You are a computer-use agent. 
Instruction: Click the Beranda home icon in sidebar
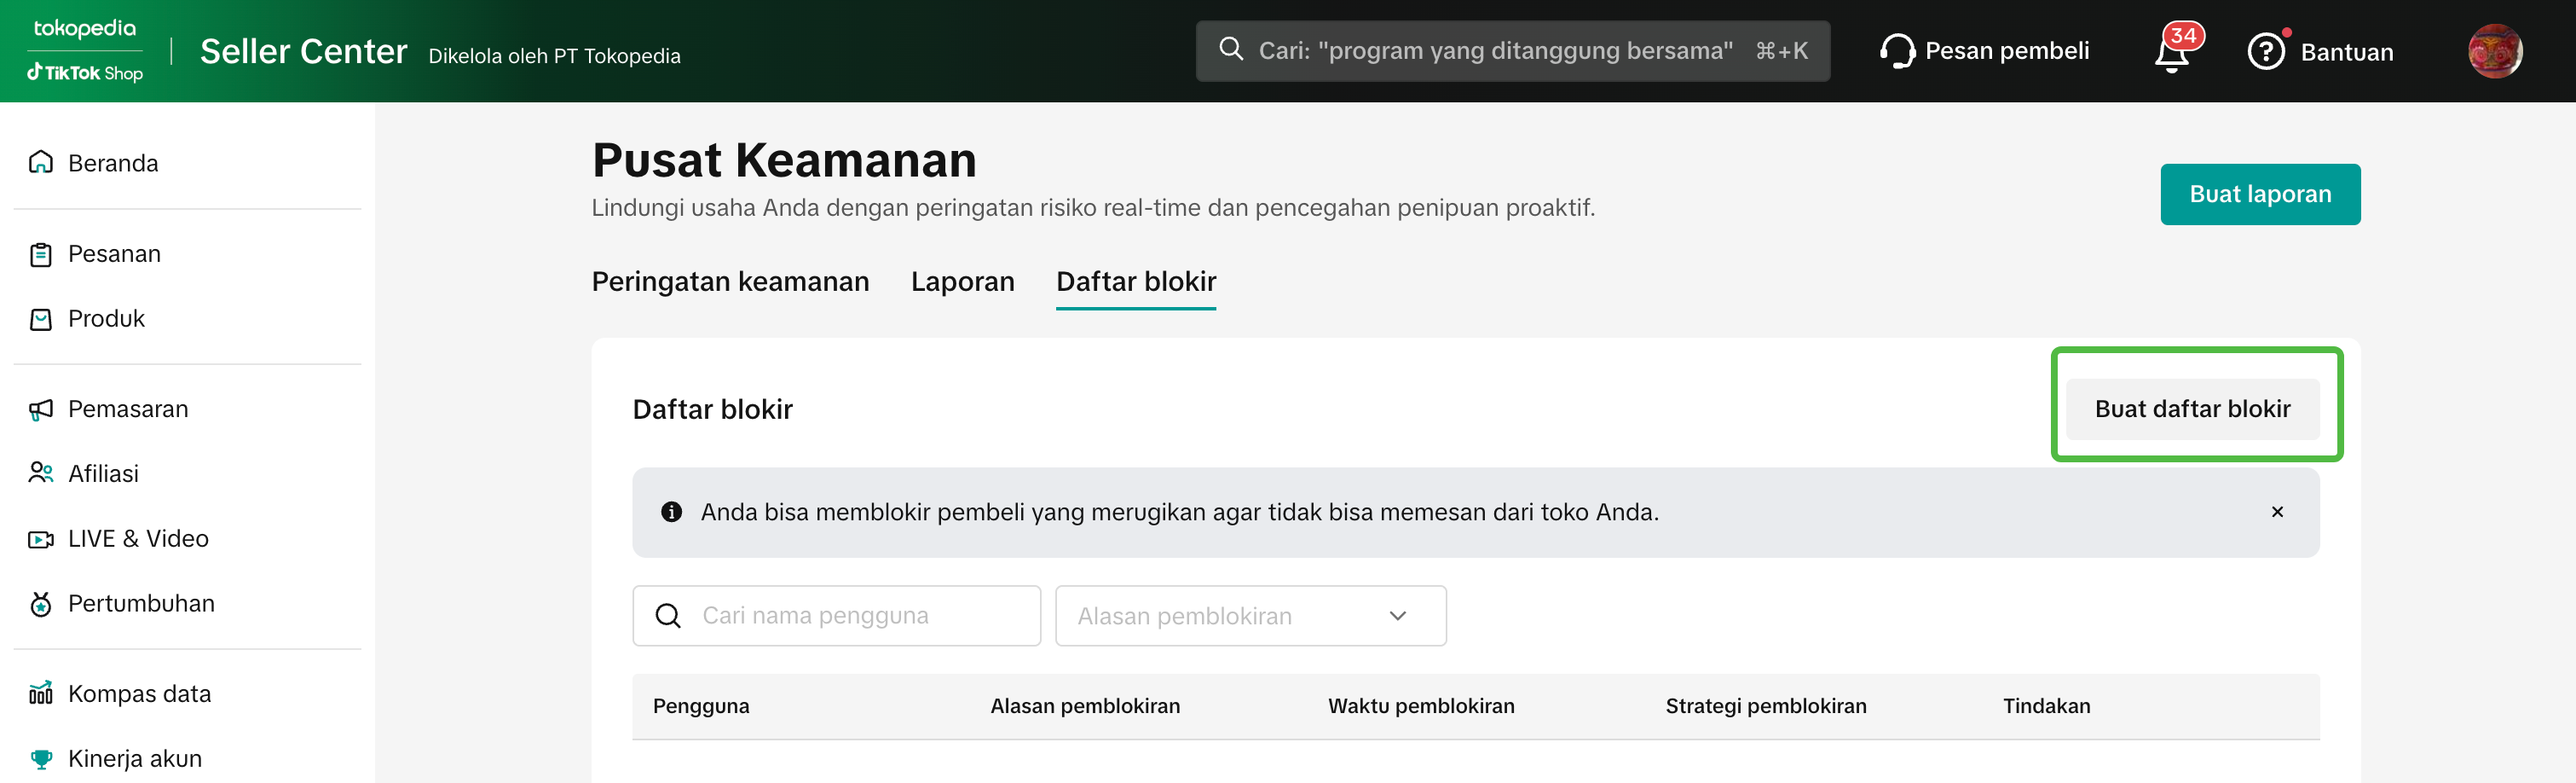point(40,162)
